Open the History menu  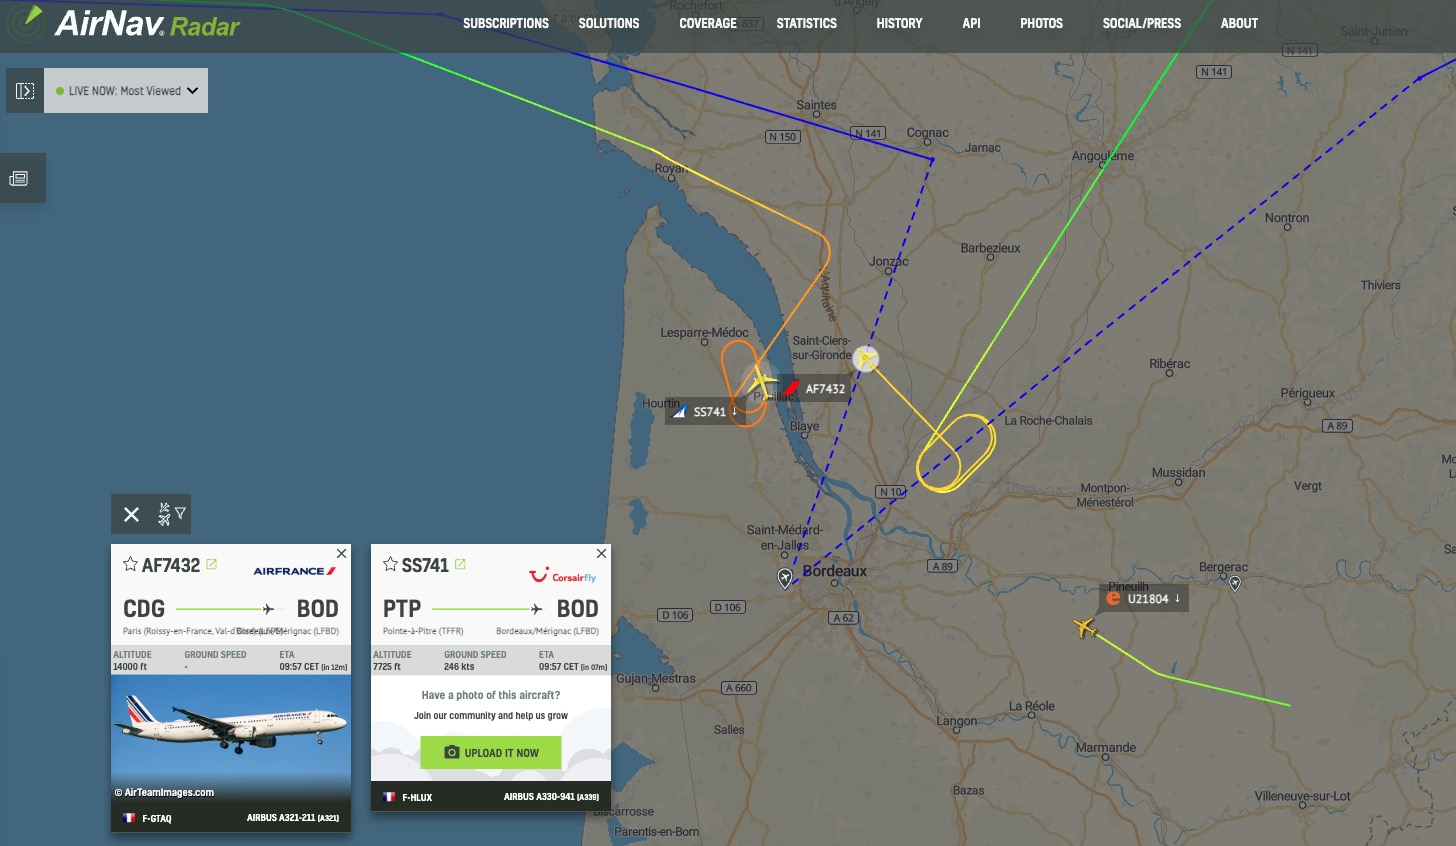pyautogui.click(x=899, y=23)
